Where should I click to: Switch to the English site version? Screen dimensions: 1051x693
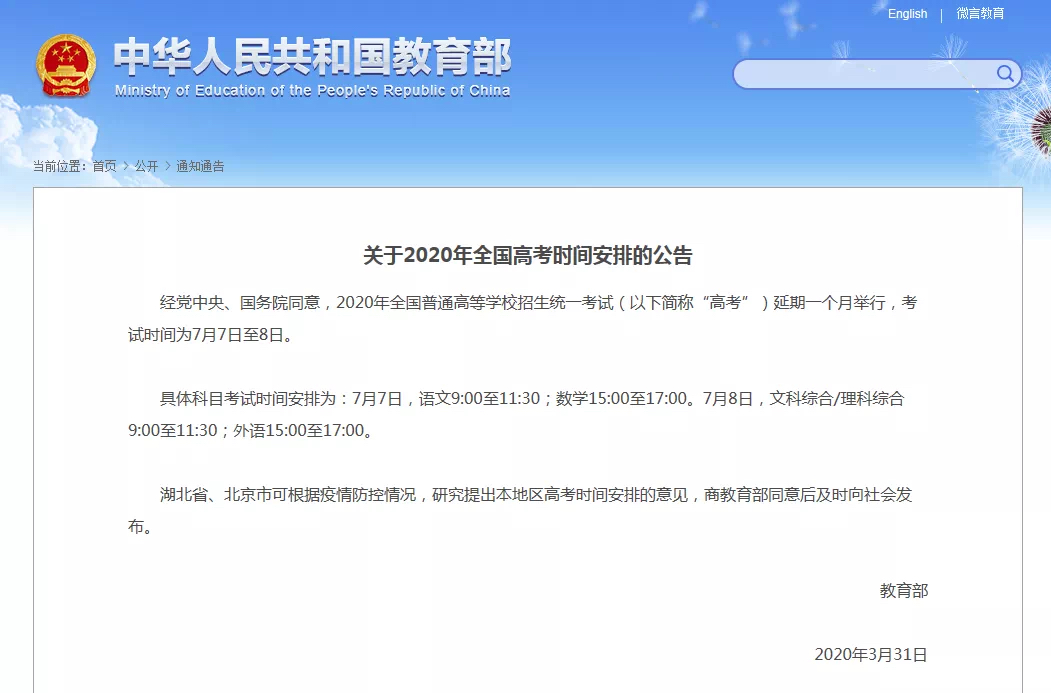(907, 14)
